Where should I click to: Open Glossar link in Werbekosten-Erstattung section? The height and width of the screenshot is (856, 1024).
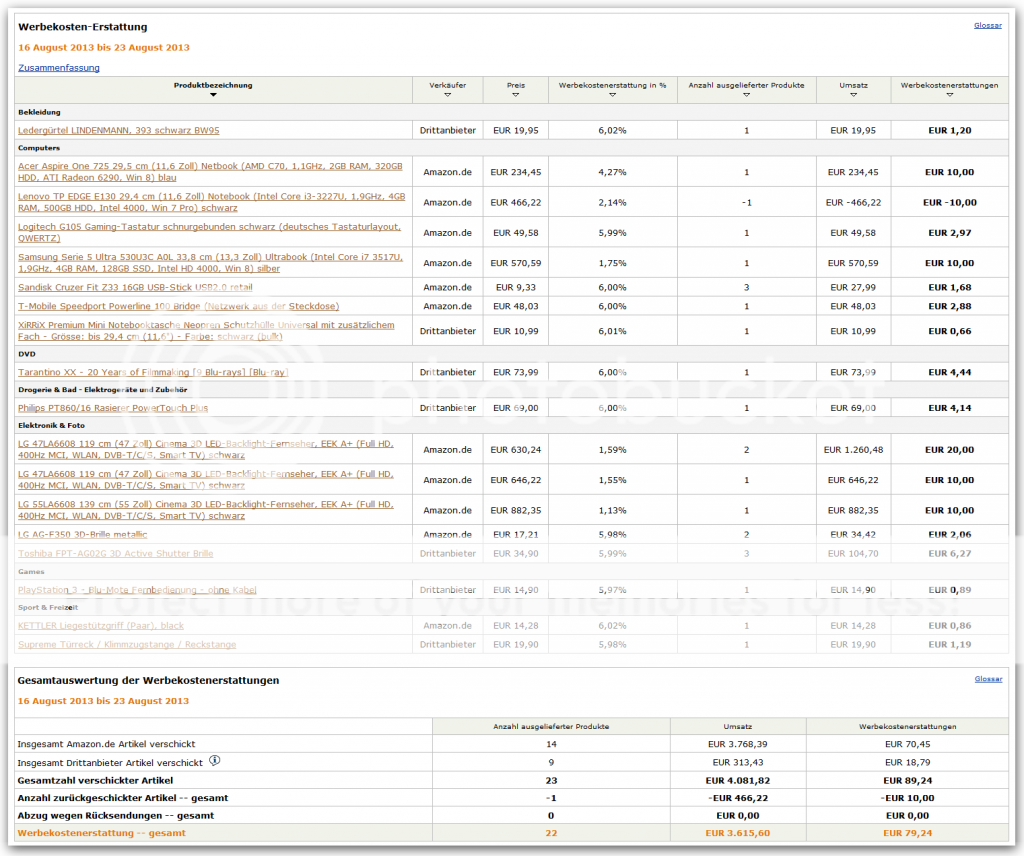click(987, 25)
